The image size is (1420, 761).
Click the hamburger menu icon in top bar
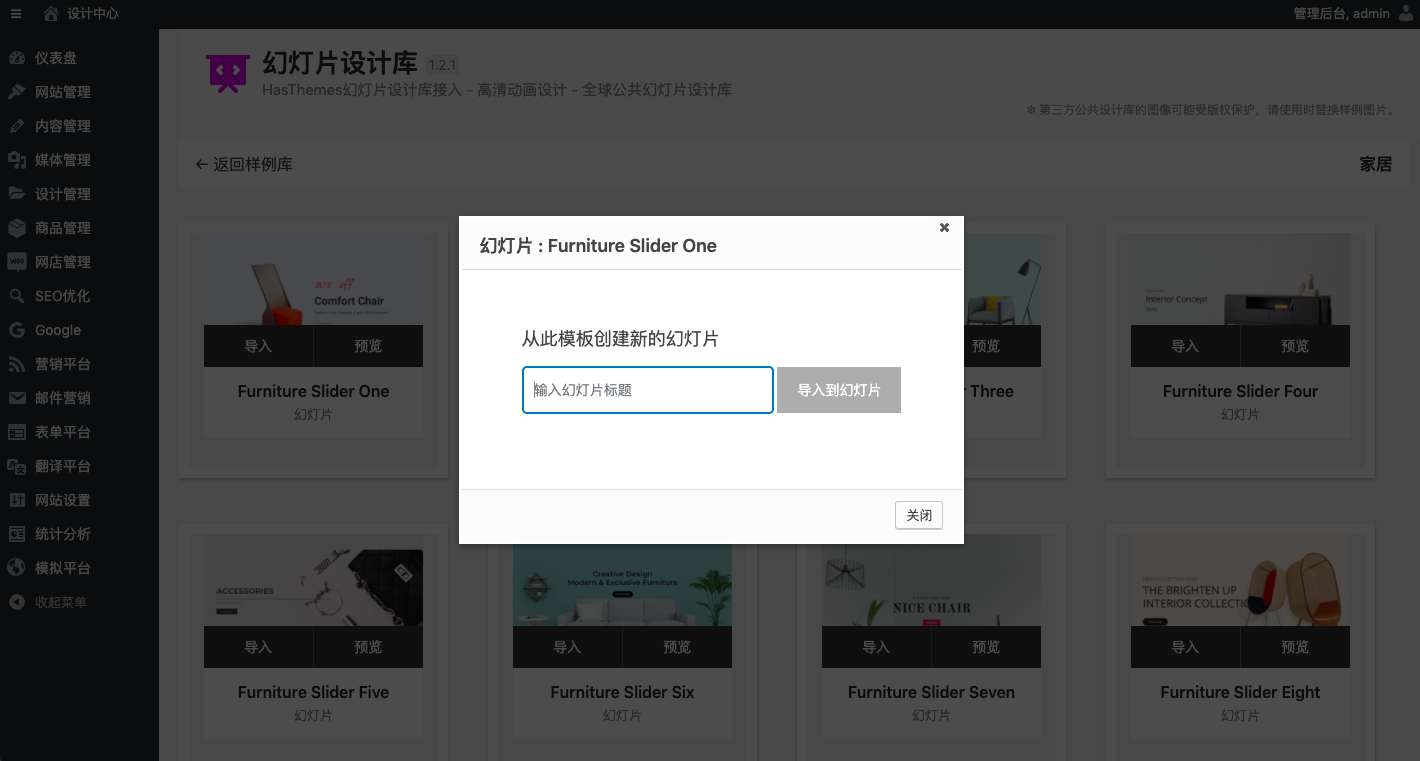(x=15, y=13)
